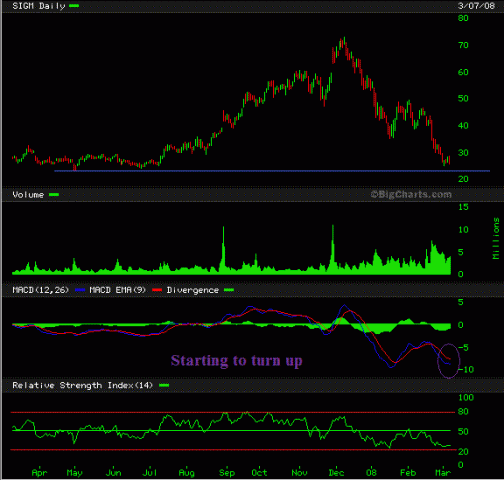Click the BigCharts.com watermark link

click(x=411, y=194)
